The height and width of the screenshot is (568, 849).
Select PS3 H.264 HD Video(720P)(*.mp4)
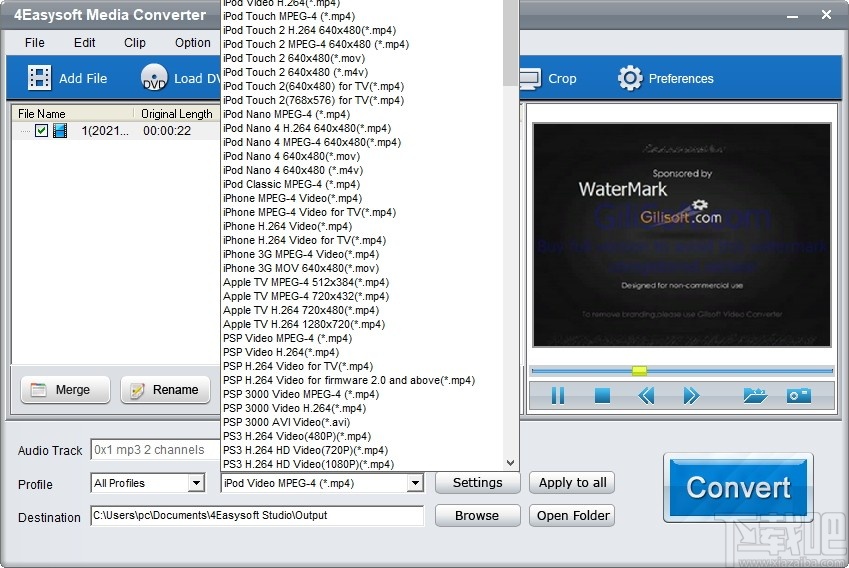click(x=305, y=451)
